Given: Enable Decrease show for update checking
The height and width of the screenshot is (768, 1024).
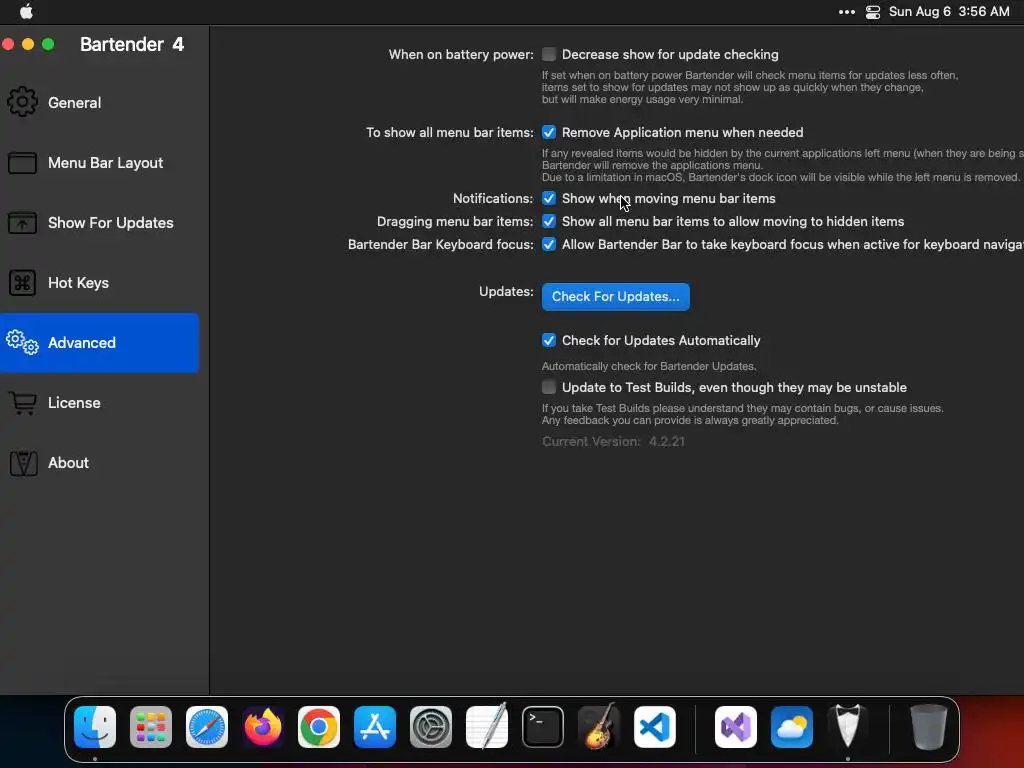Looking at the screenshot, I should 549,54.
